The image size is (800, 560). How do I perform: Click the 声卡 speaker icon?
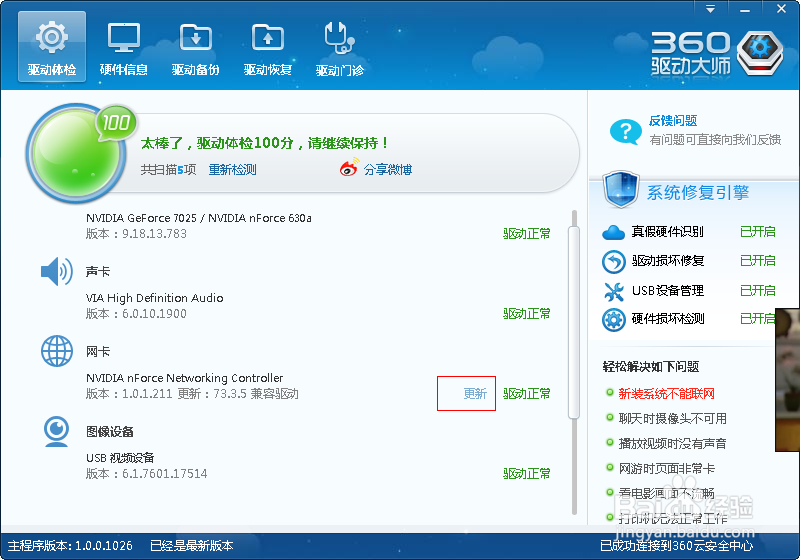point(57,272)
